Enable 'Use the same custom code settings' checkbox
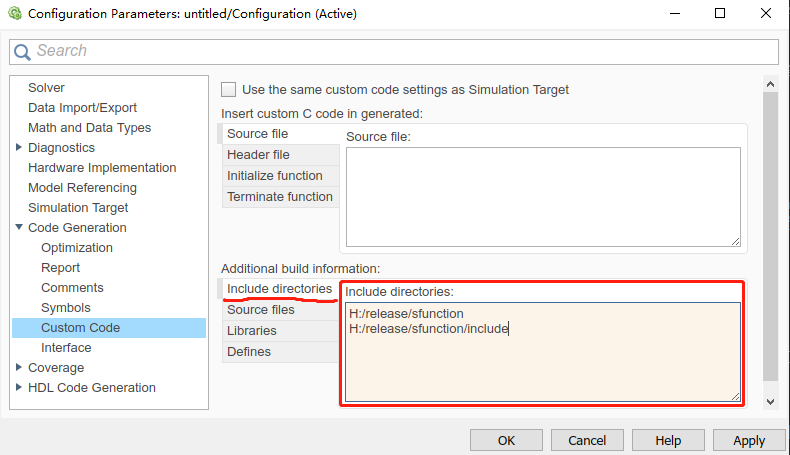Image resolution: width=790 pixels, height=455 pixels. click(229, 89)
